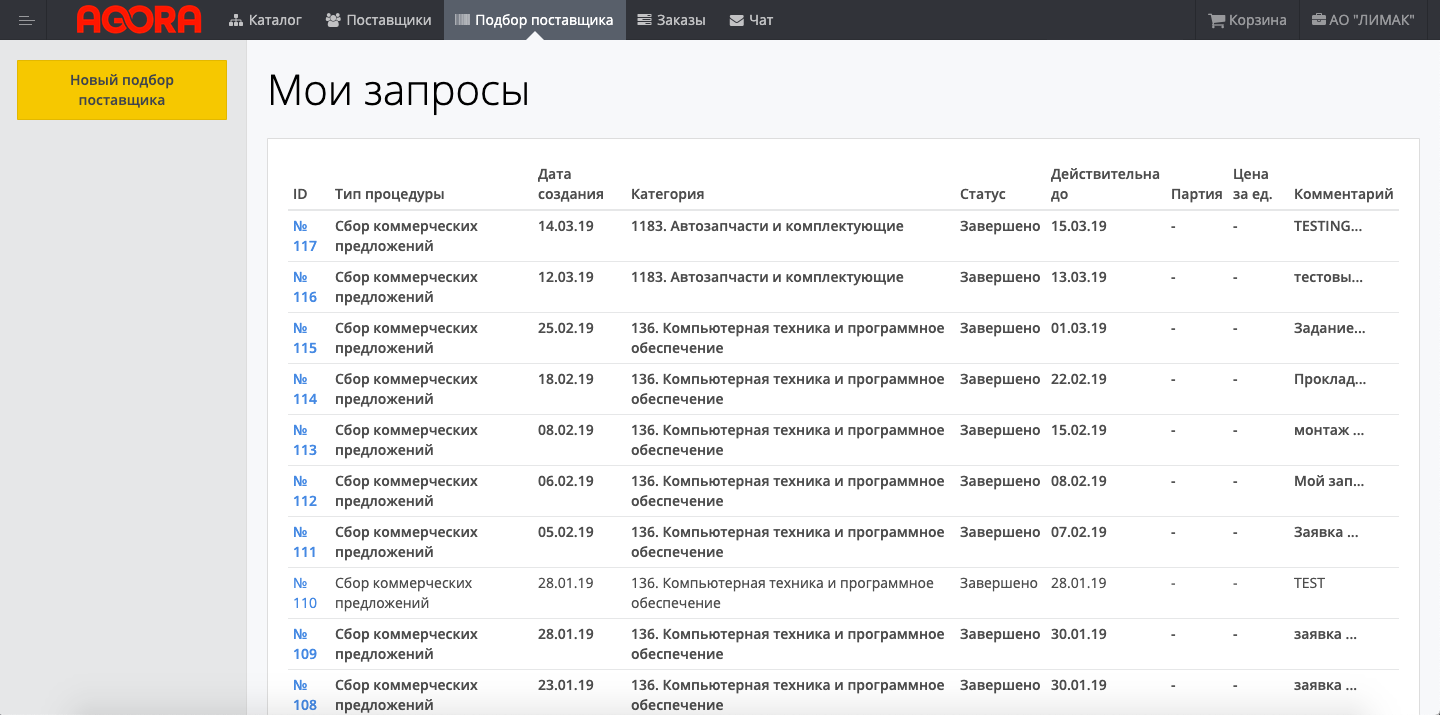The image size is (1440, 715).
Task: Click the Комментарий column header
Action: pyautogui.click(x=1344, y=194)
